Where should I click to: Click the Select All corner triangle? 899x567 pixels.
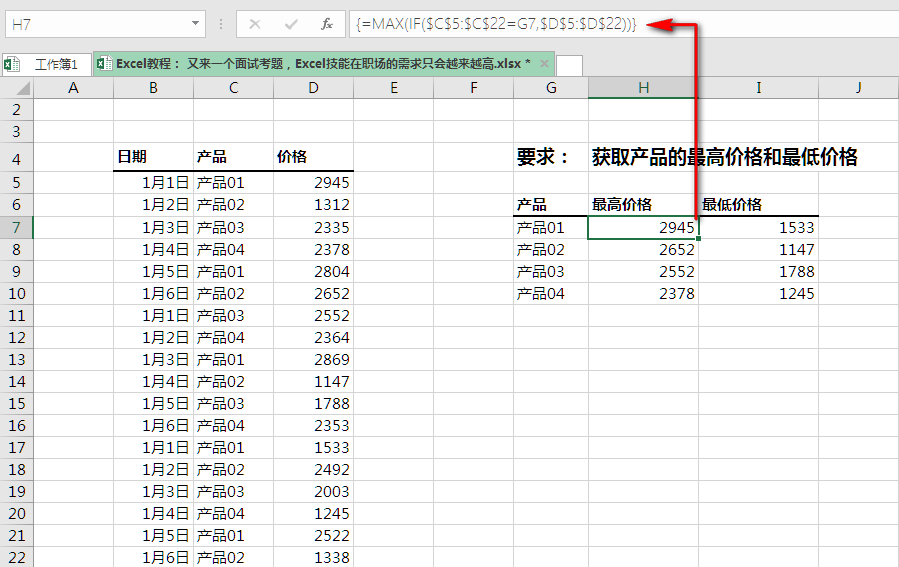pyautogui.click(x=22, y=88)
